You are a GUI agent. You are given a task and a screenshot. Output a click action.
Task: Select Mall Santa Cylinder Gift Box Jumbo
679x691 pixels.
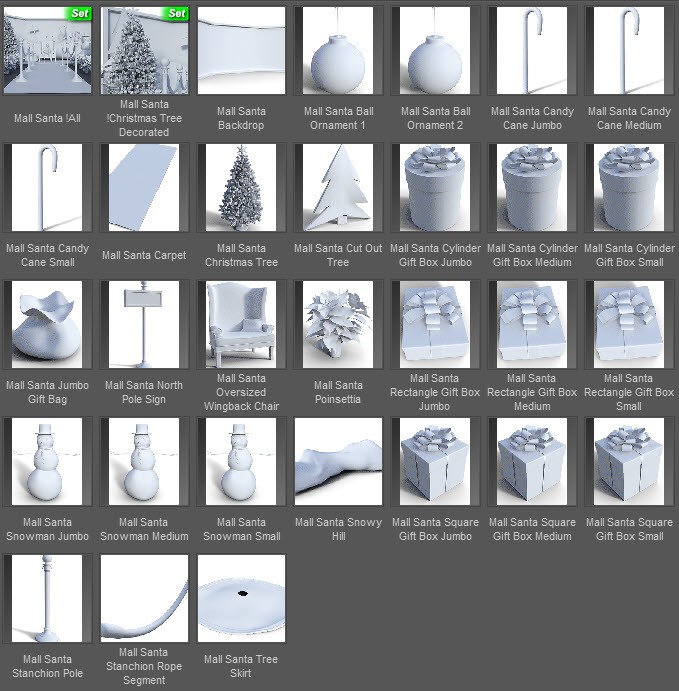pos(435,187)
